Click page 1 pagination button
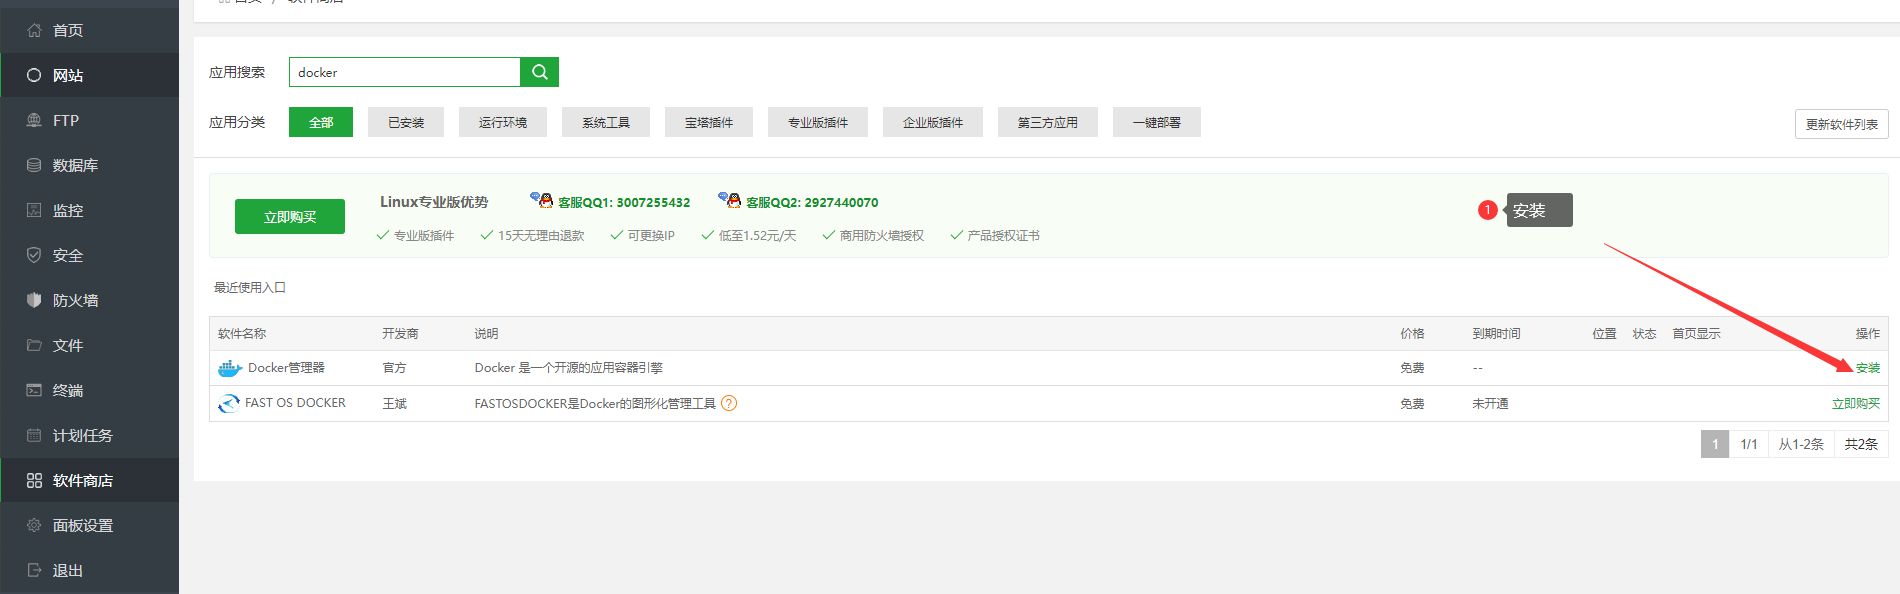Image resolution: width=1900 pixels, height=594 pixels. point(1715,444)
